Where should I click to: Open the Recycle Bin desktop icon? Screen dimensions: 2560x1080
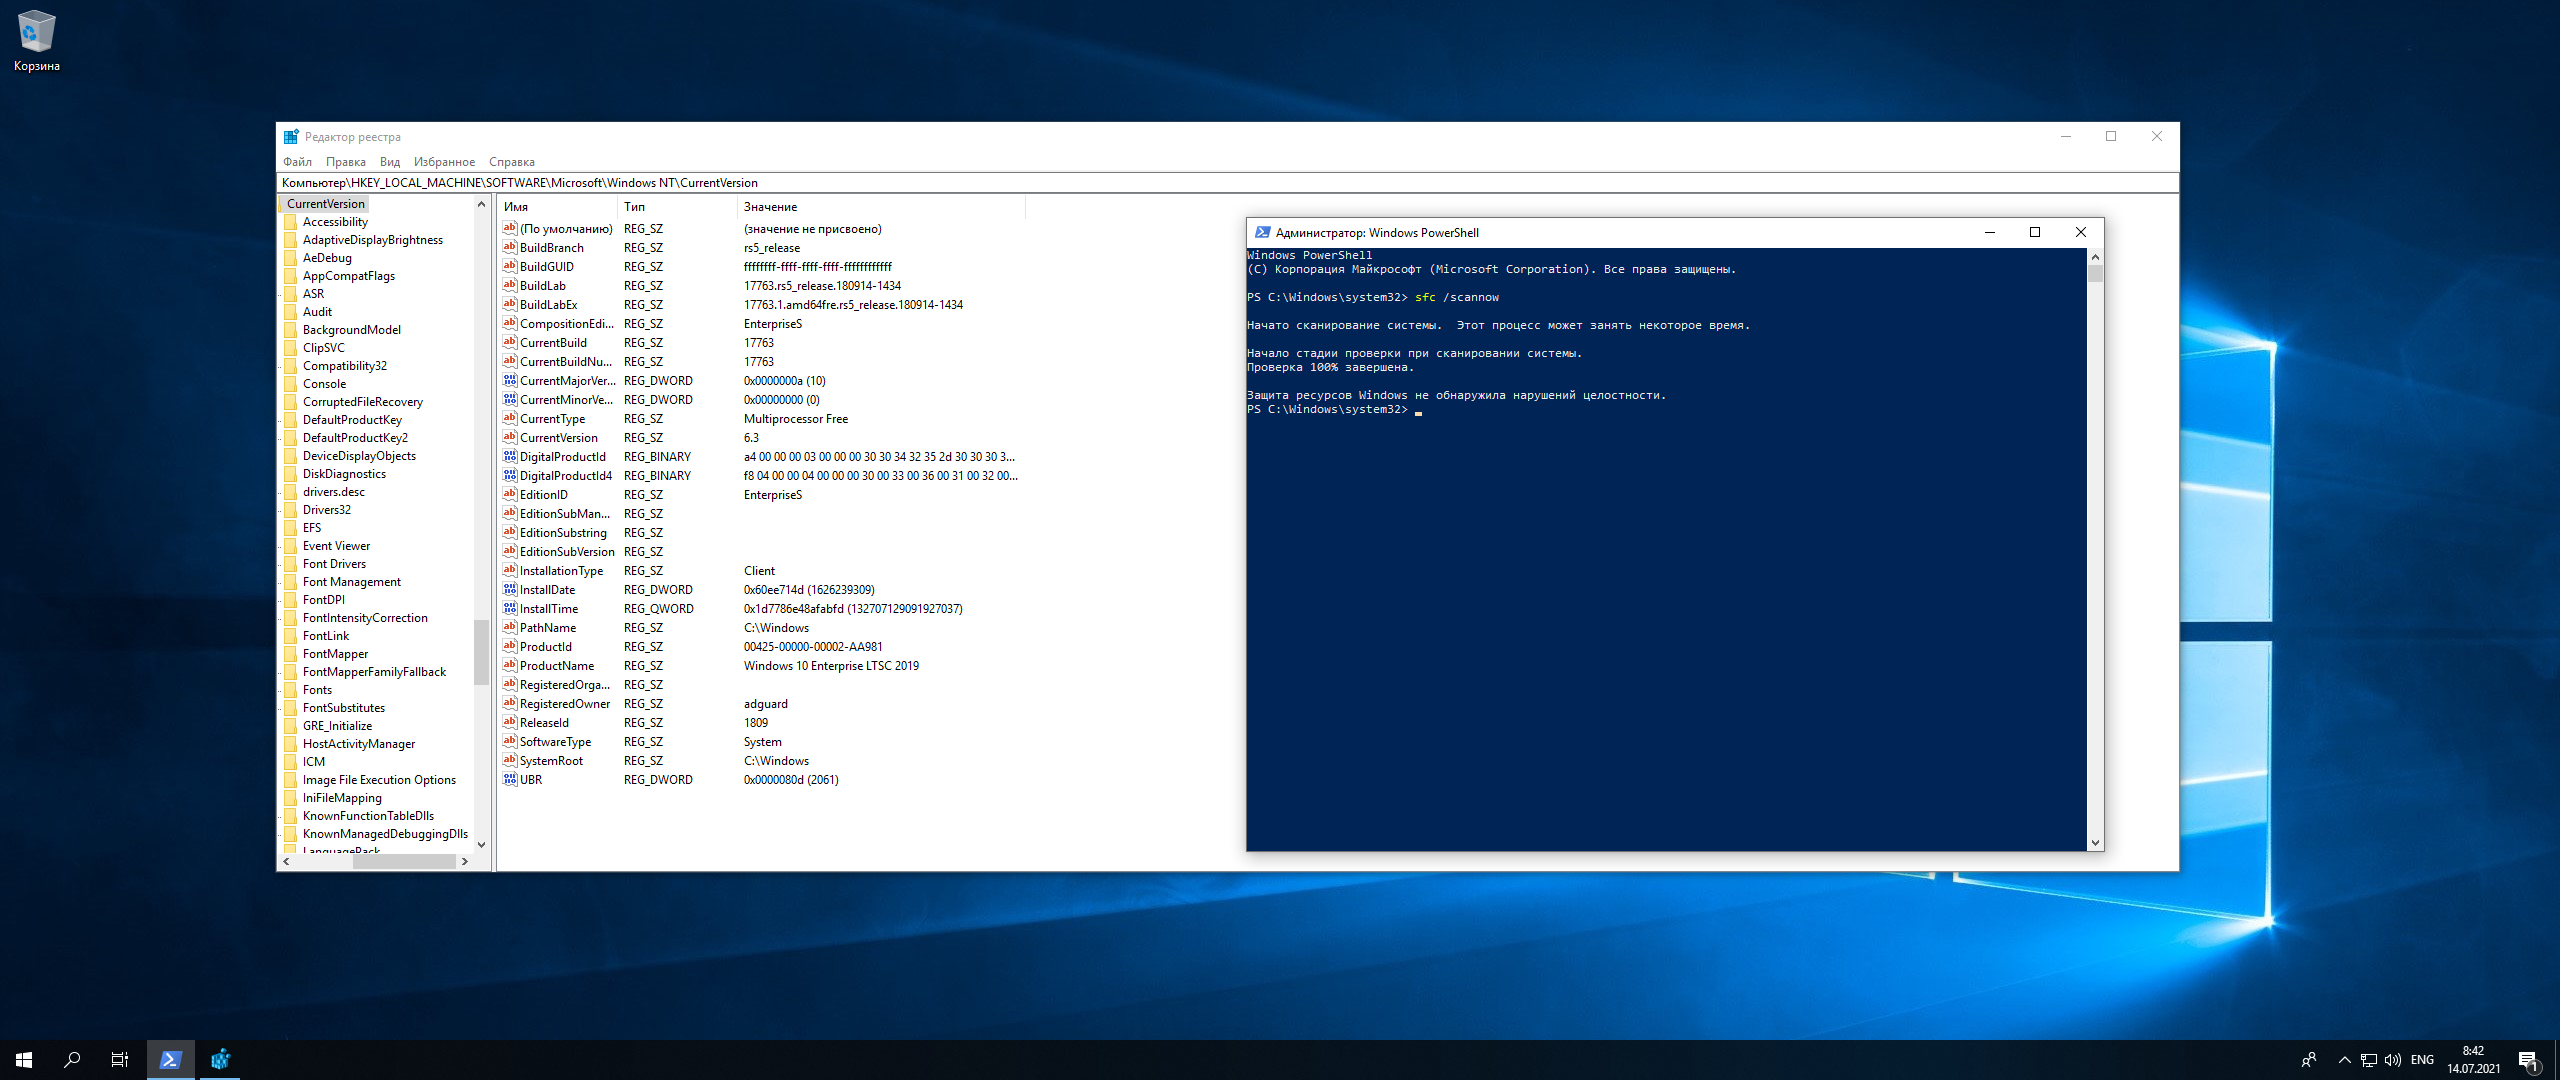[37, 41]
